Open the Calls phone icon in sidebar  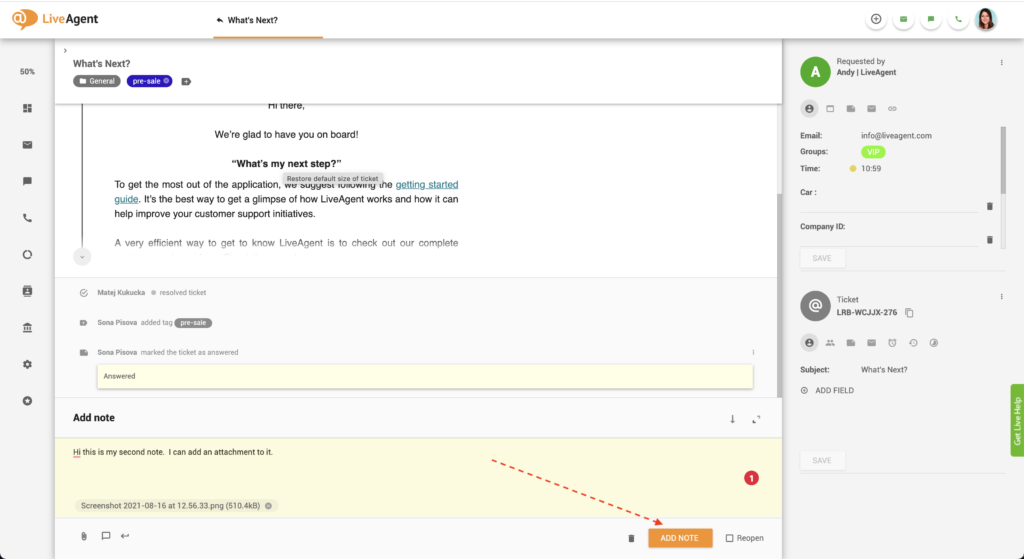[x=28, y=218]
